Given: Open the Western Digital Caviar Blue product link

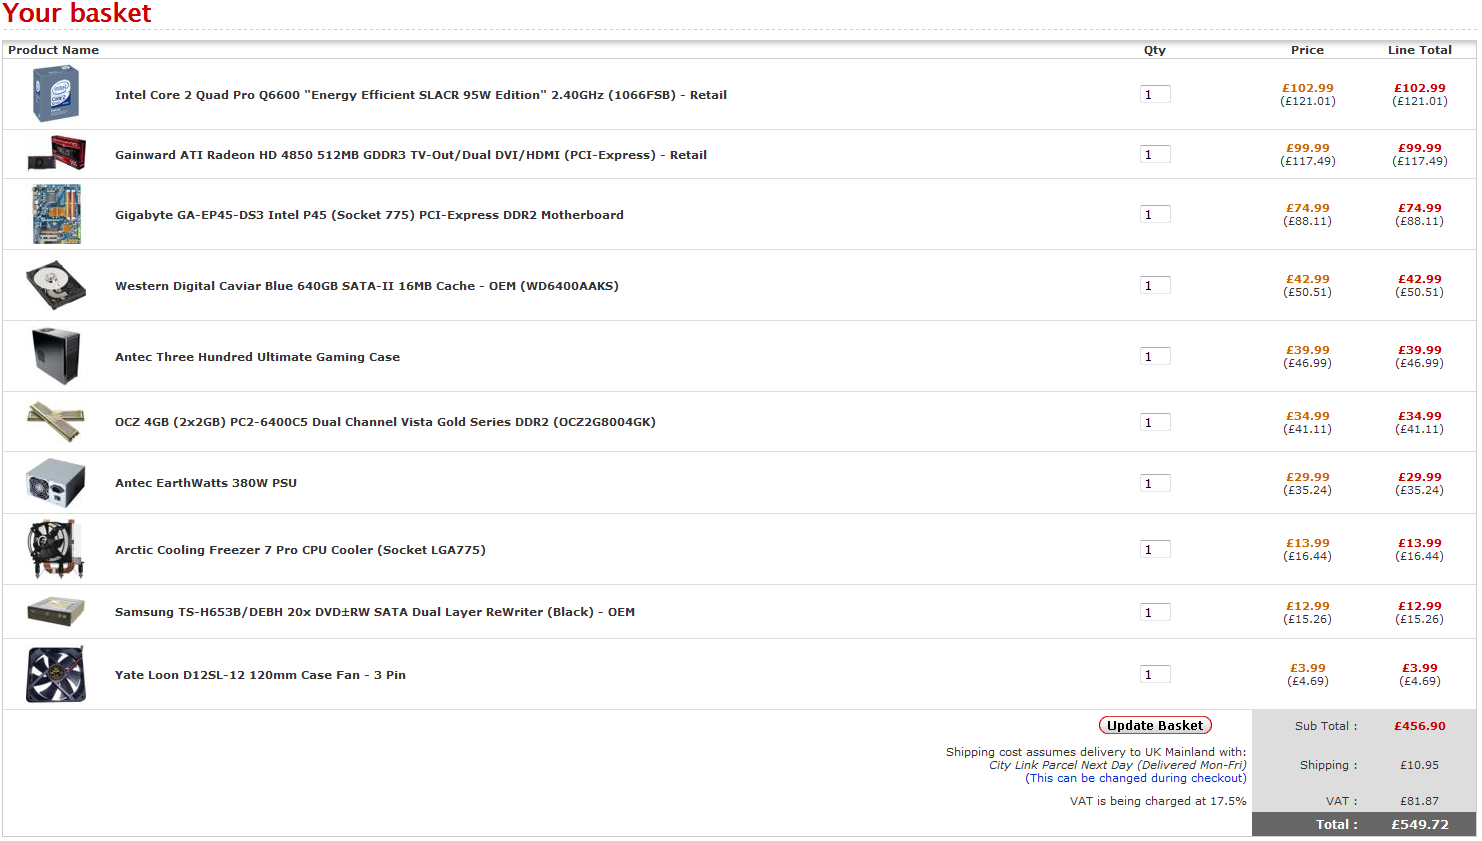Looking at the screenshot, I should click(x=366, y=286).
